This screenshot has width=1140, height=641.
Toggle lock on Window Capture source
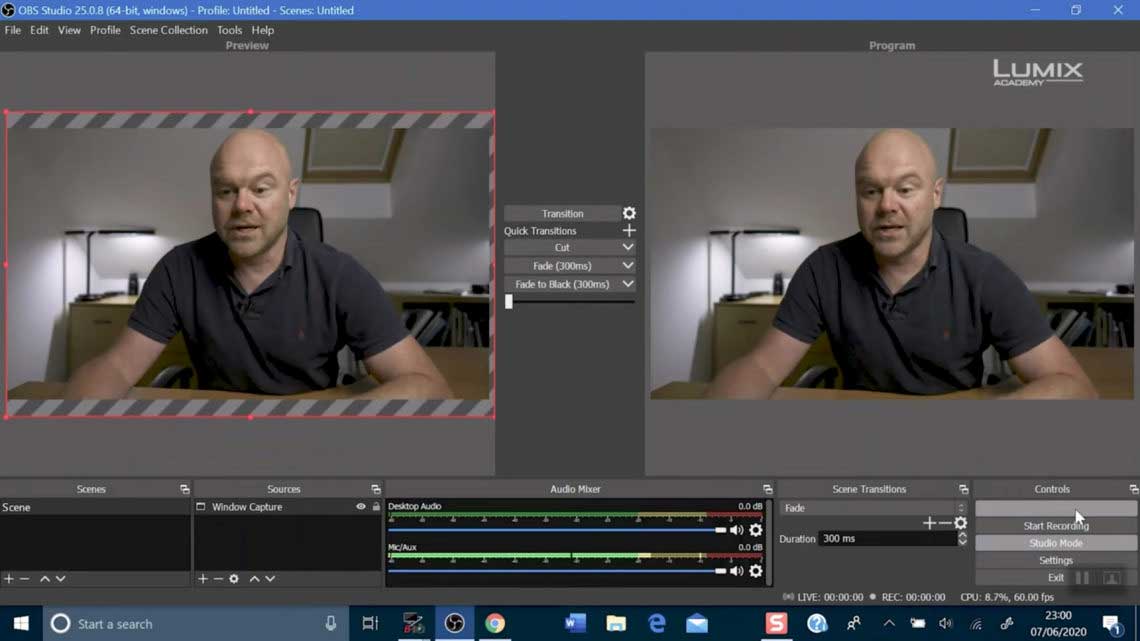pos(376,507)
